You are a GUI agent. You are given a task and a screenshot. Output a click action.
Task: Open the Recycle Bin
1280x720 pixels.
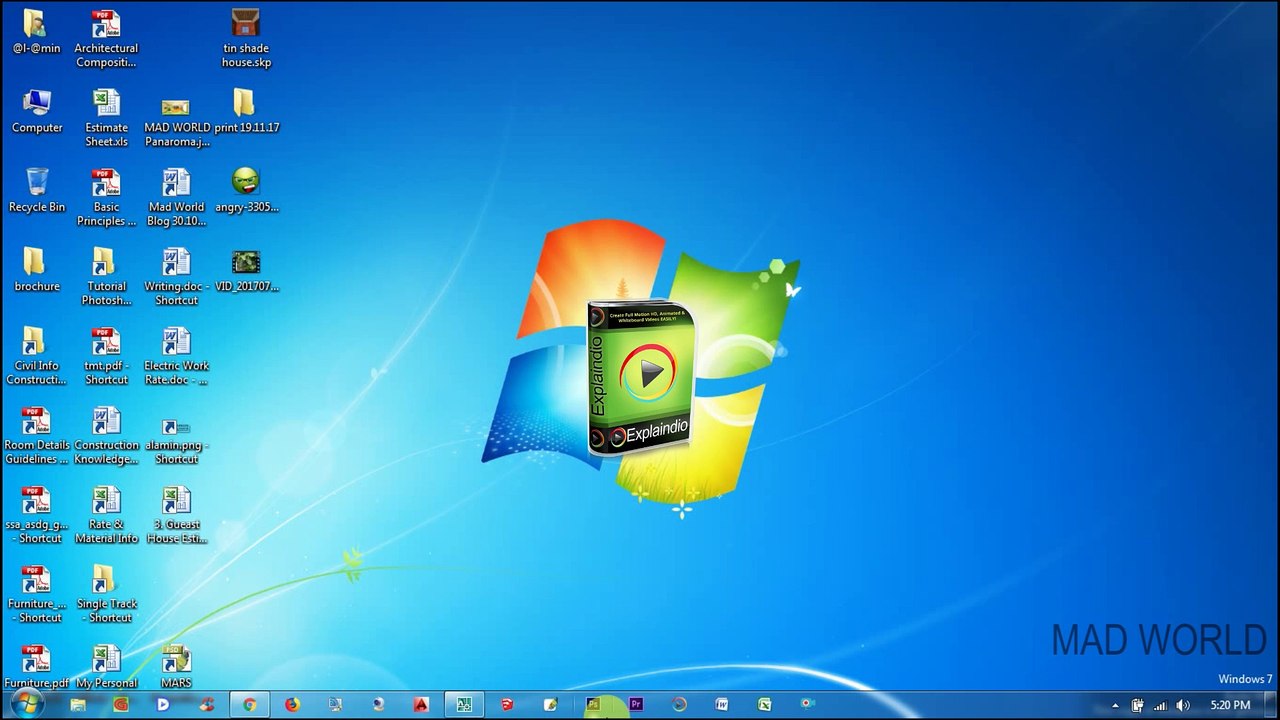[37, 190]
